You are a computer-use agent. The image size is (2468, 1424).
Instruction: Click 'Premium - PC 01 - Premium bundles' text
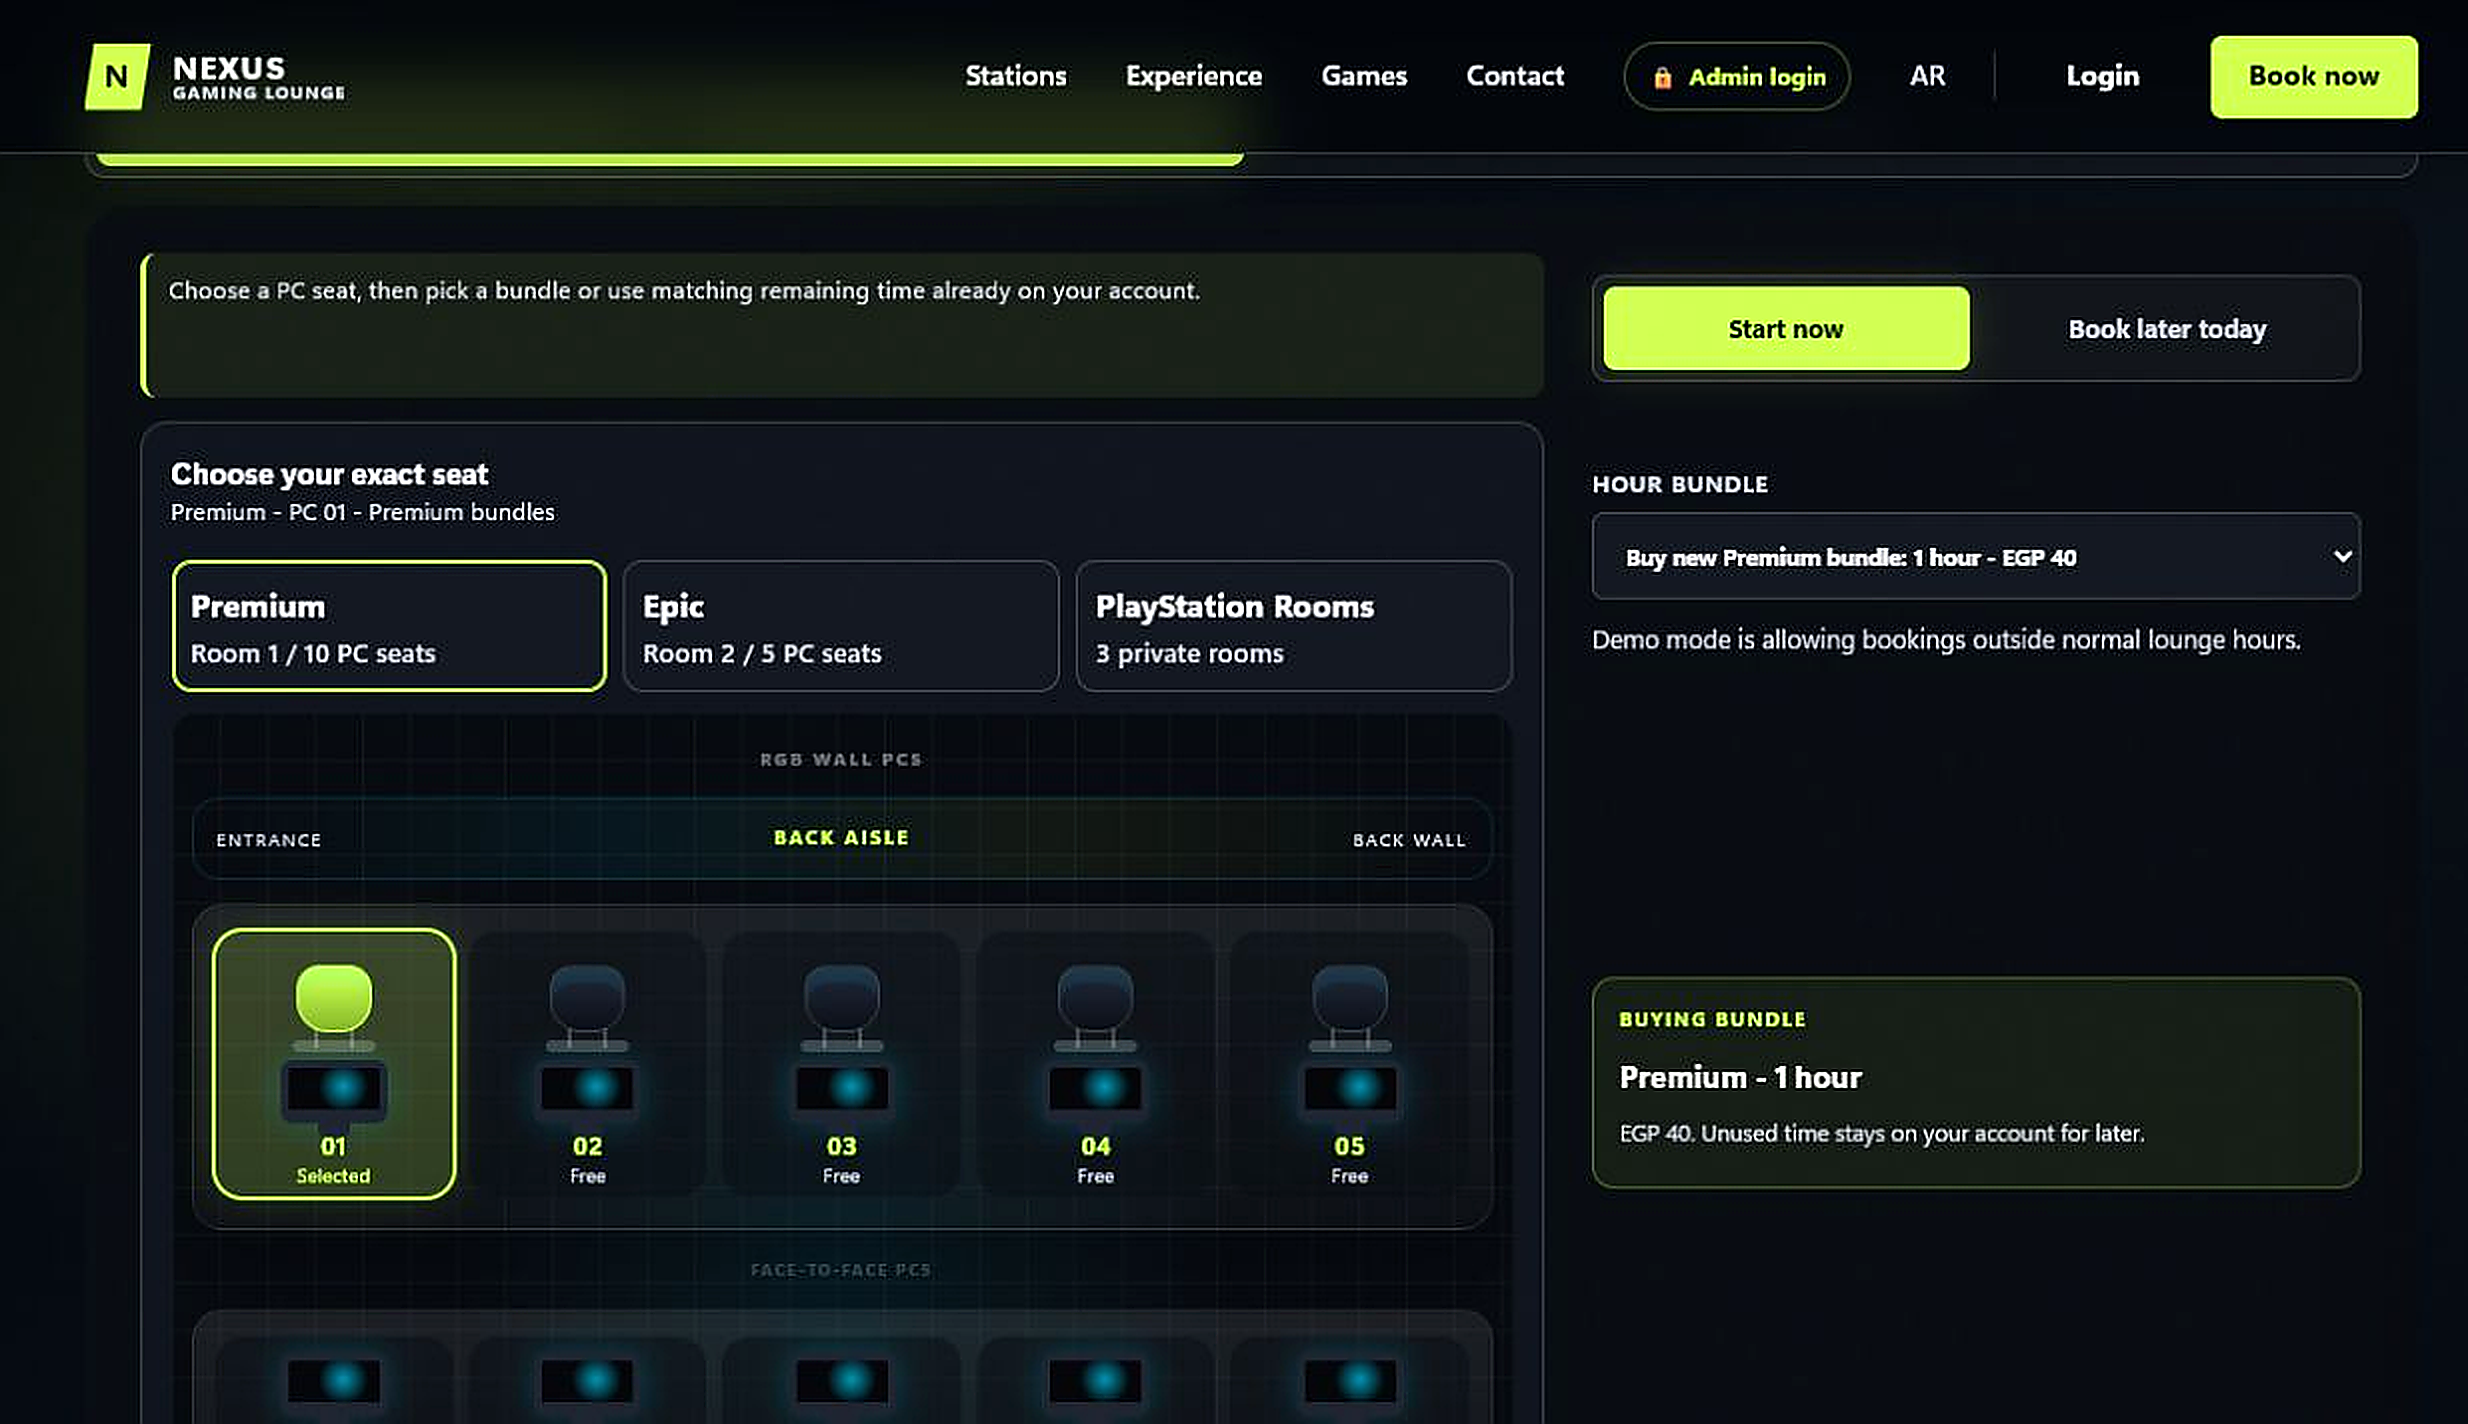363,512
